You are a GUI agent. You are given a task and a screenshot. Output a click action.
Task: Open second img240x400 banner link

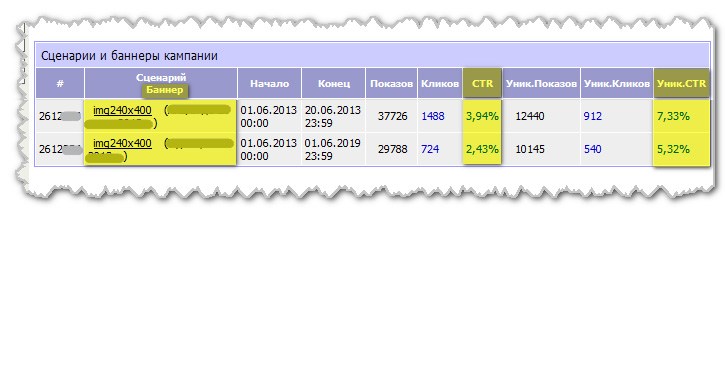[123, 143]
